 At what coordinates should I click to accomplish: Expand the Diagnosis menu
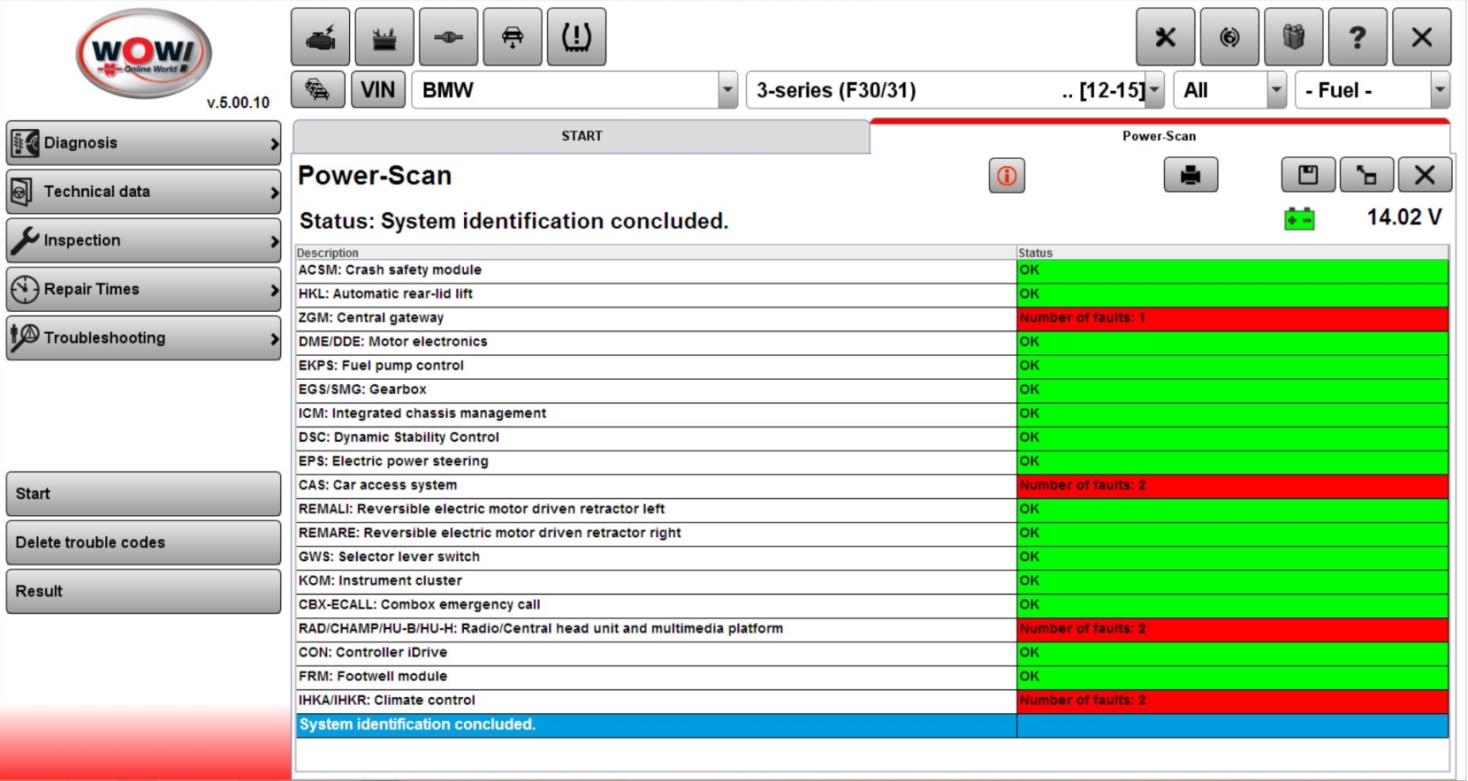[x=143, y=143]
